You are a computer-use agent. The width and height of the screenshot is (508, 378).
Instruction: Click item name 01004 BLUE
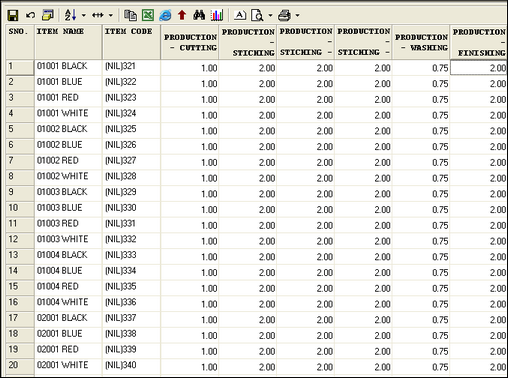59,271
